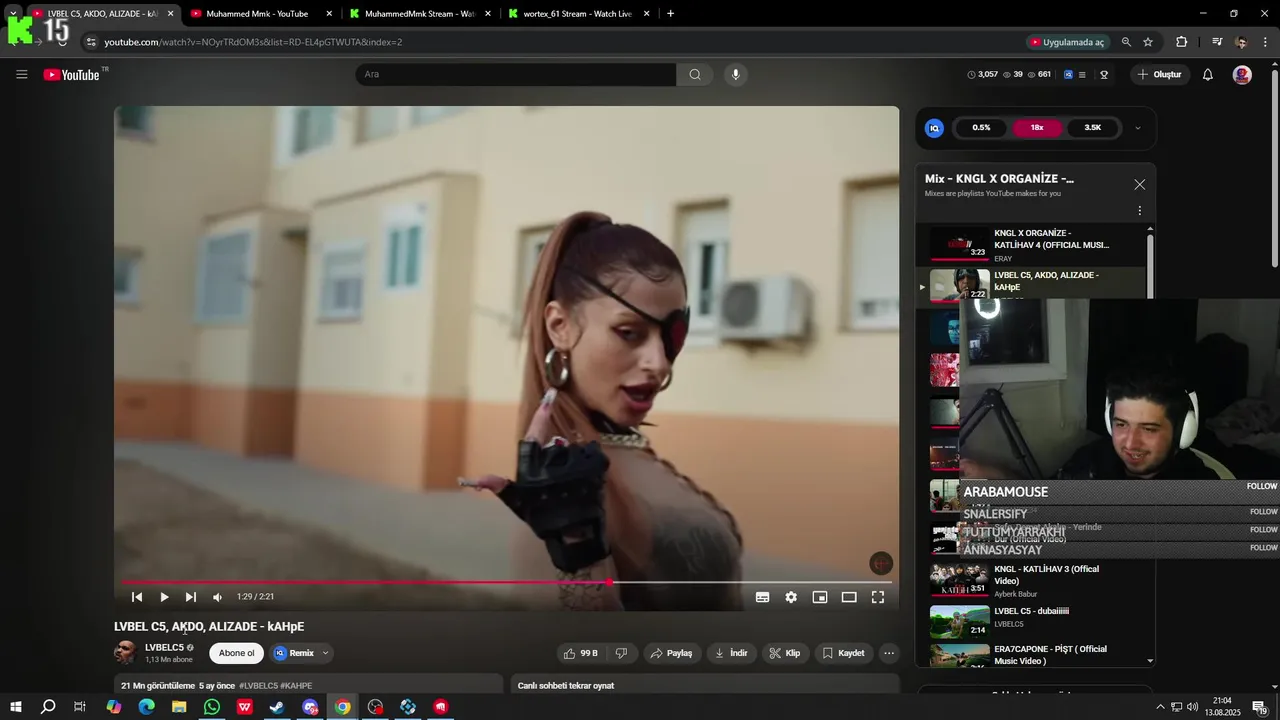The height and width of the screenshot is (720, 1280).
Task: Open YouTube notifications bell
Action: pos(1208,75)
